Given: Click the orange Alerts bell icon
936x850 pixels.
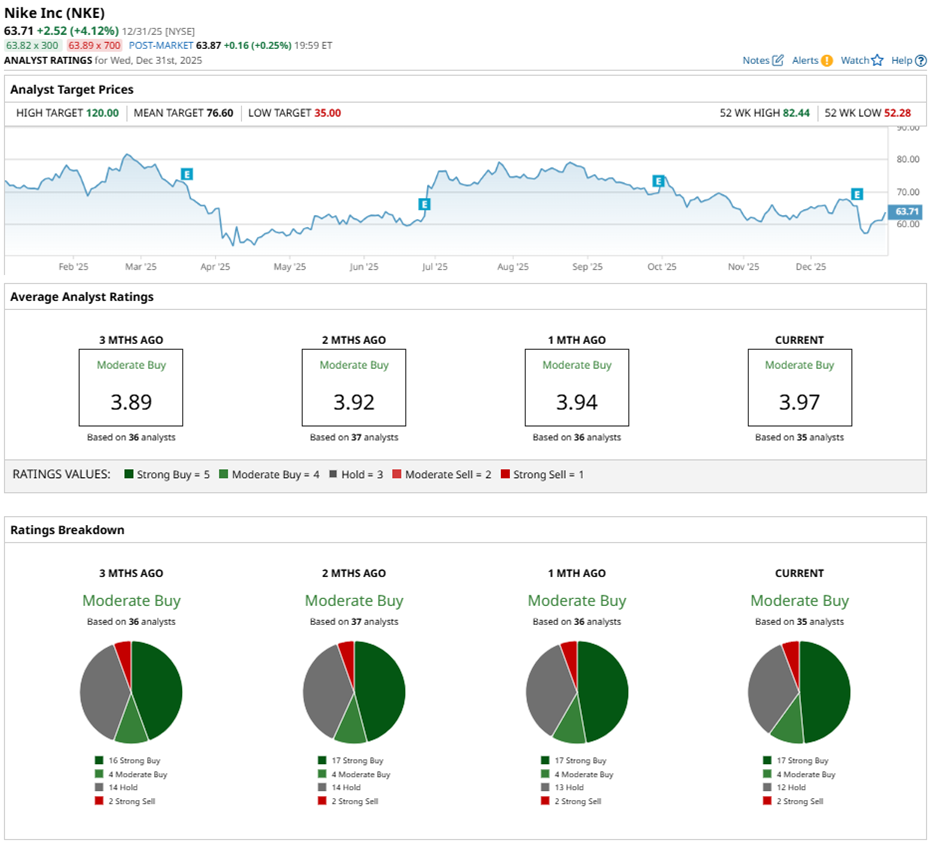Looking at the screenshot, I should 827,61.
